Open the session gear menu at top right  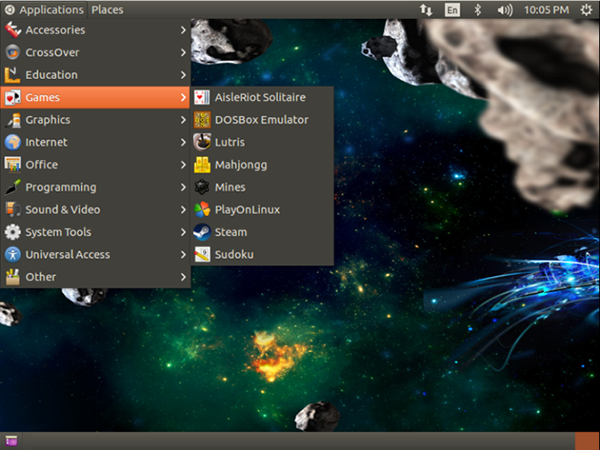pyautogui.click(x=585, y=10)
